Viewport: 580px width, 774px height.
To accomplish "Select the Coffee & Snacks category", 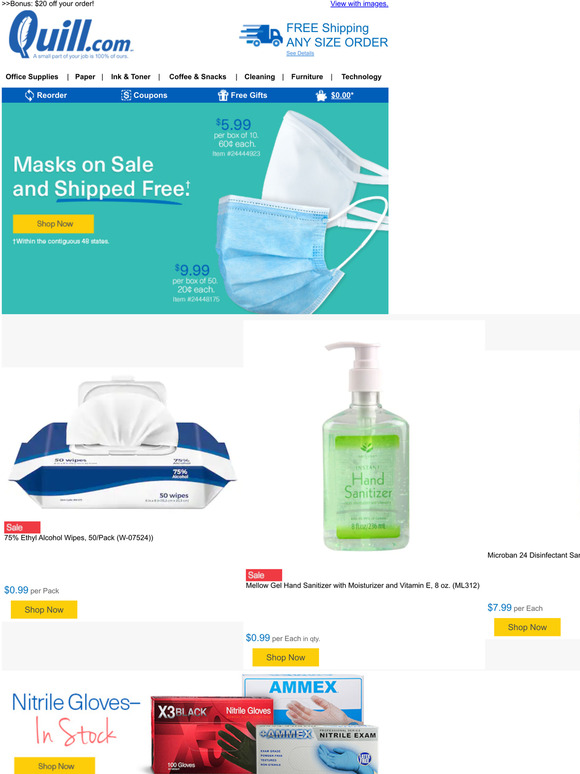I will (x=197, y=77).
